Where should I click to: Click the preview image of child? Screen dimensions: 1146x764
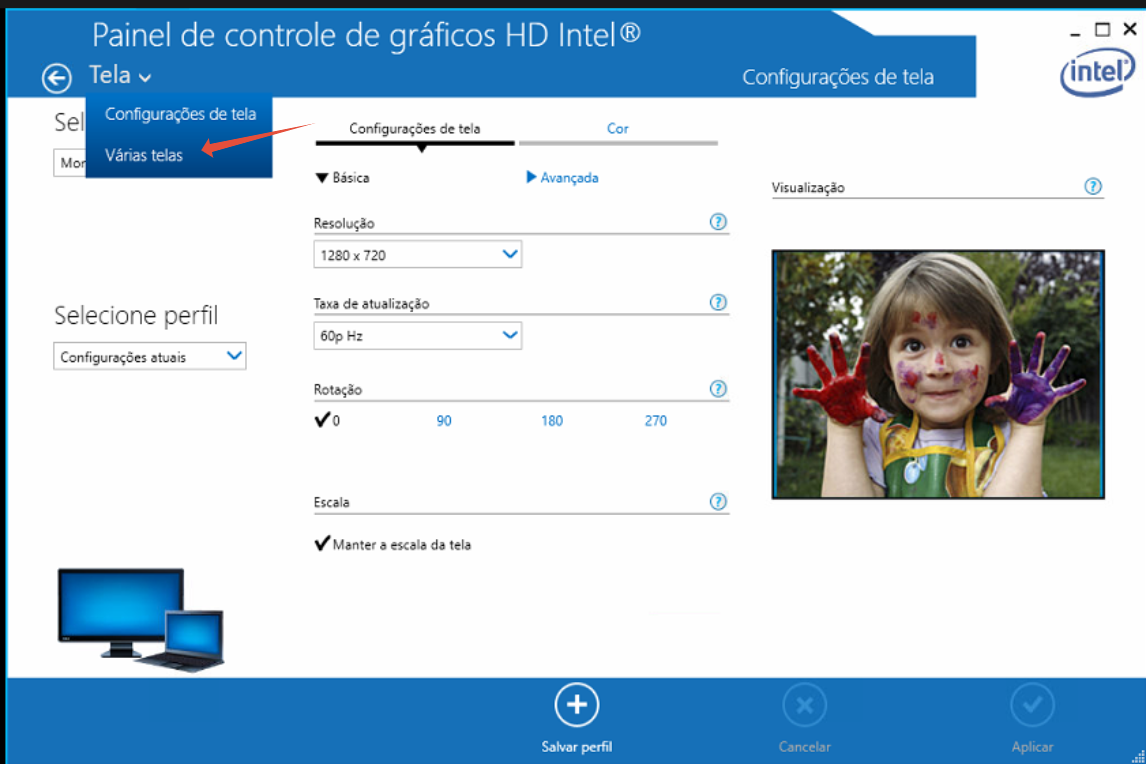938,374
